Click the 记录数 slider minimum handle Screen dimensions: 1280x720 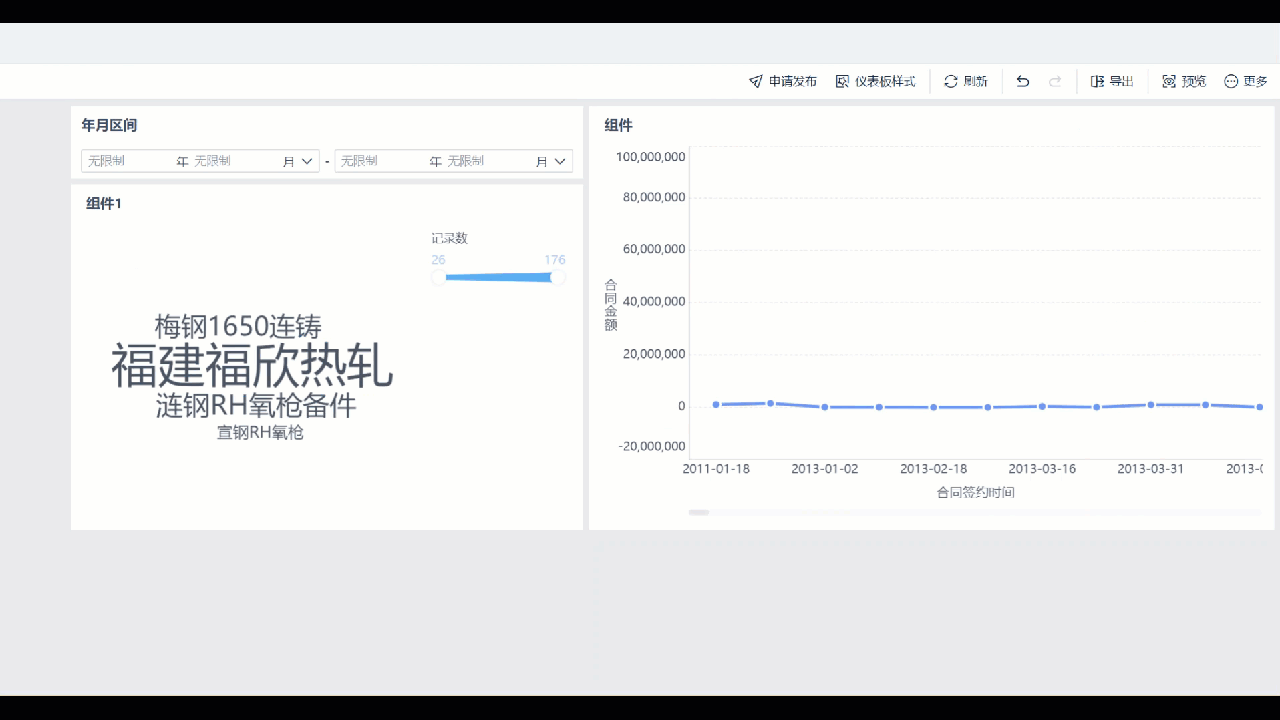pos(439,277)
